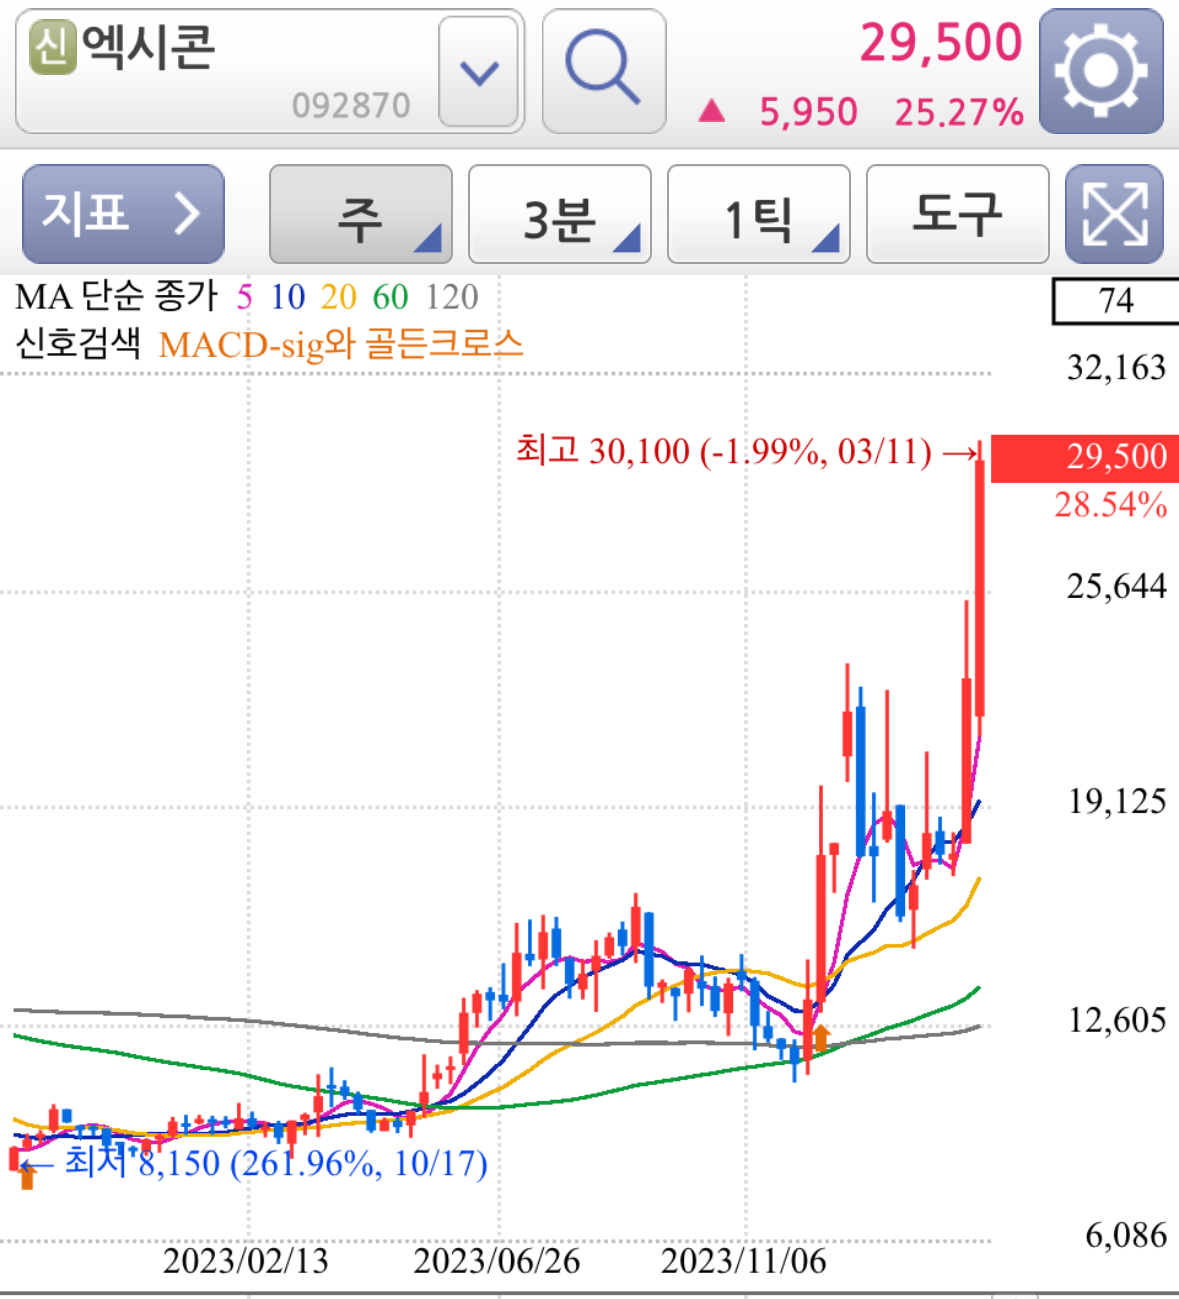Toggle the MA 5 moving average
Image resolution: width=1179 pixels, height=1299 pixels.
(x=243, y=296)
